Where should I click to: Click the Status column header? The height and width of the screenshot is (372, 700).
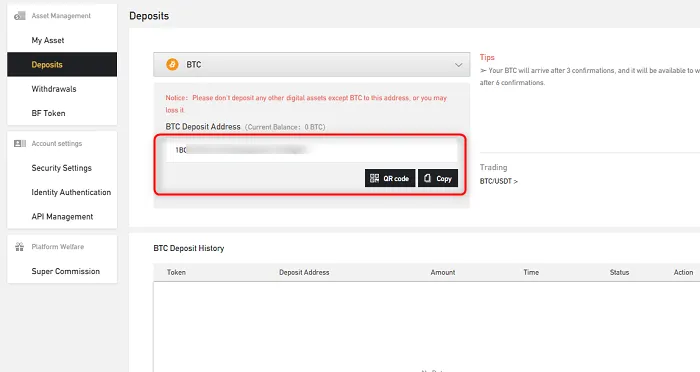[x=619, y=272]
